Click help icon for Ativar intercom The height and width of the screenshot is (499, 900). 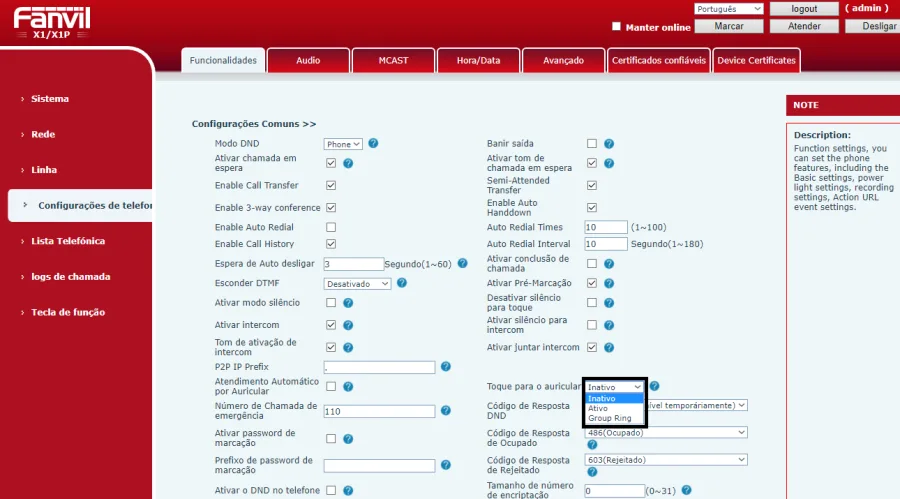(348, 325)
